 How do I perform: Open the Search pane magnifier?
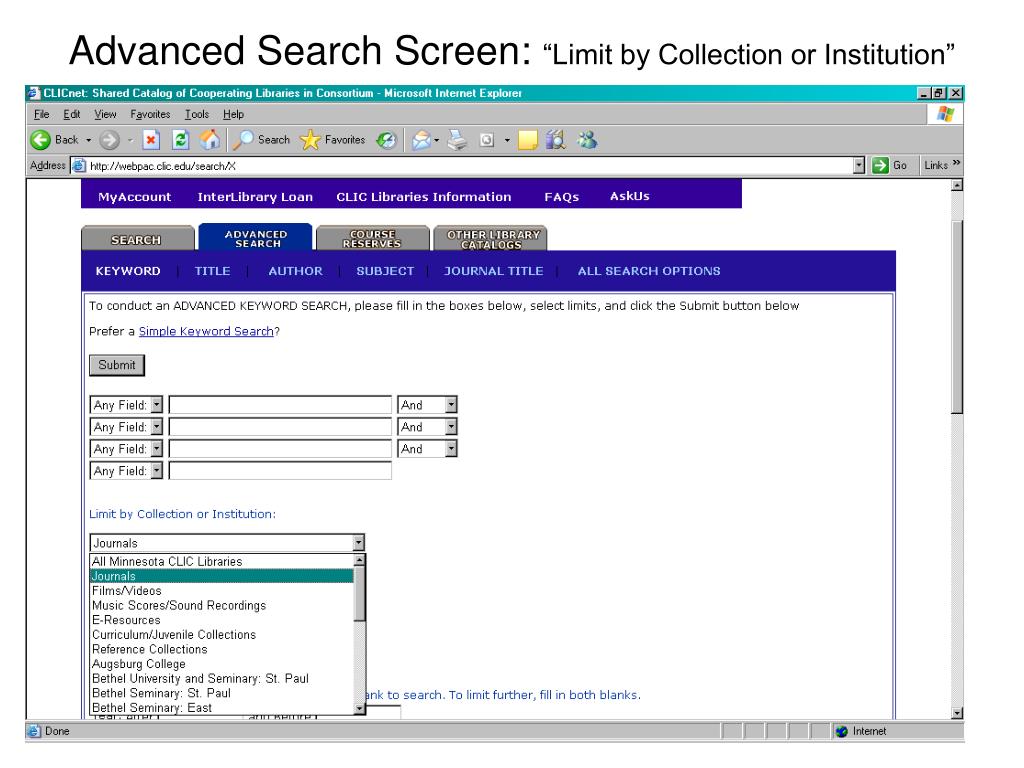(243, 140)
